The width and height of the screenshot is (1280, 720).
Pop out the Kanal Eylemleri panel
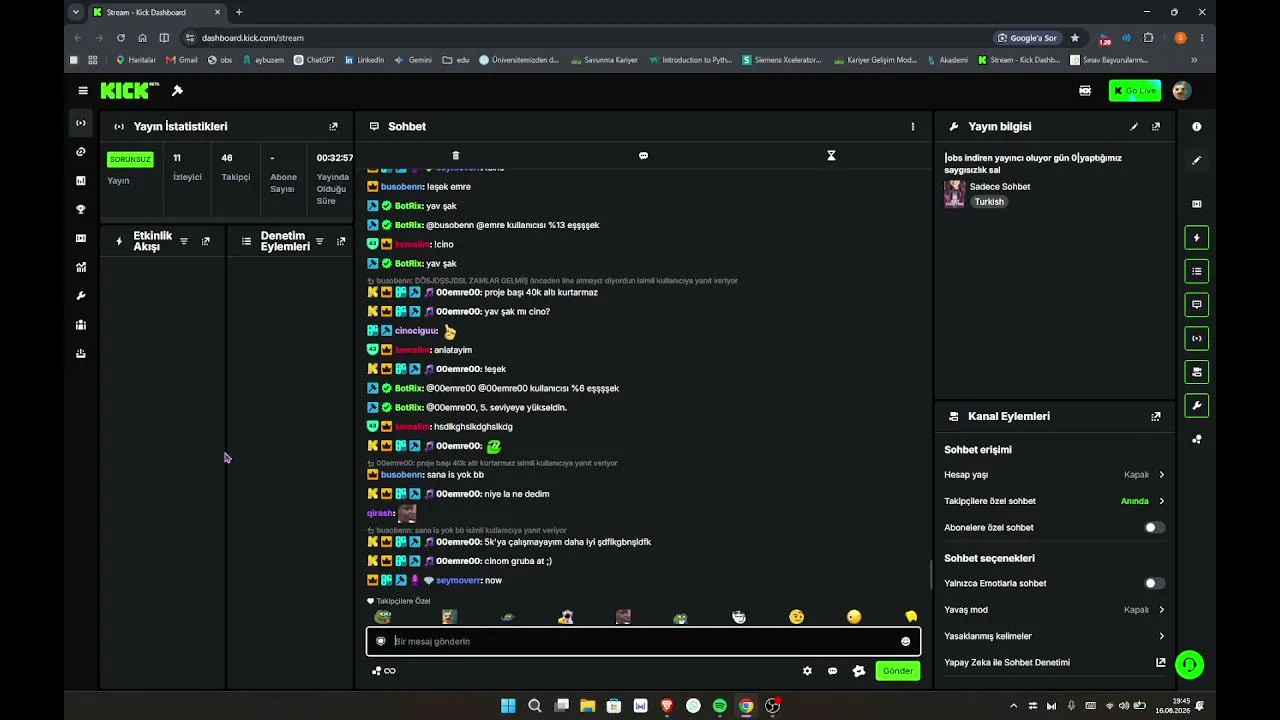point(1156,416)
